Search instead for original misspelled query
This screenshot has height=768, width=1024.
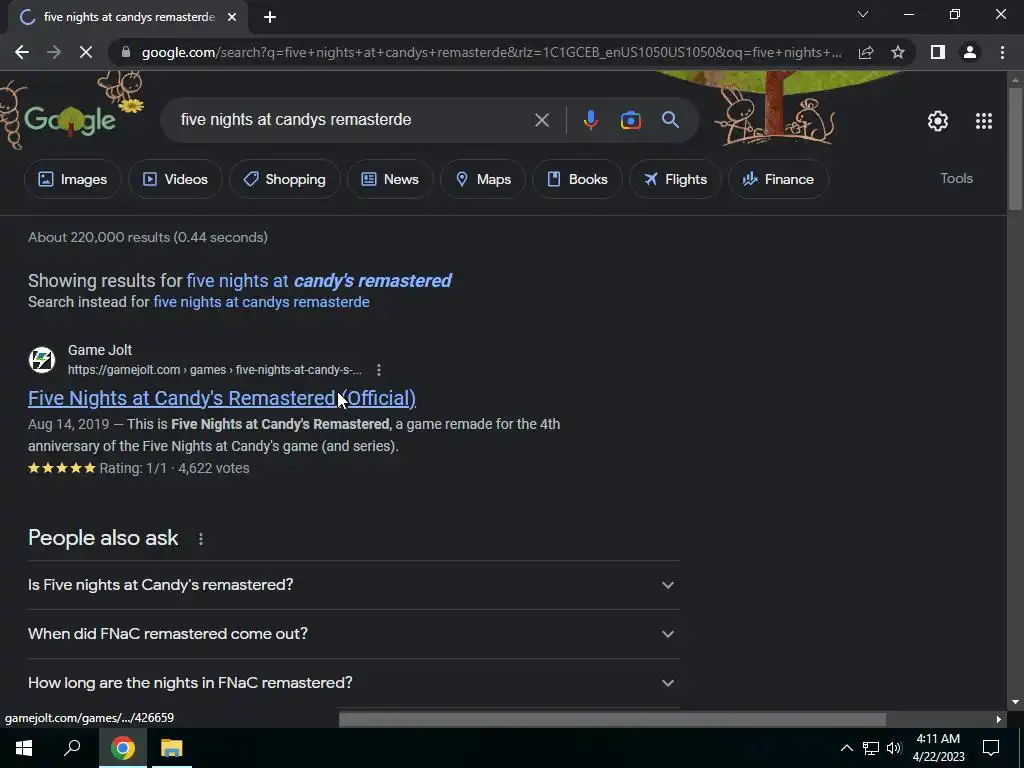coord(261,302)
